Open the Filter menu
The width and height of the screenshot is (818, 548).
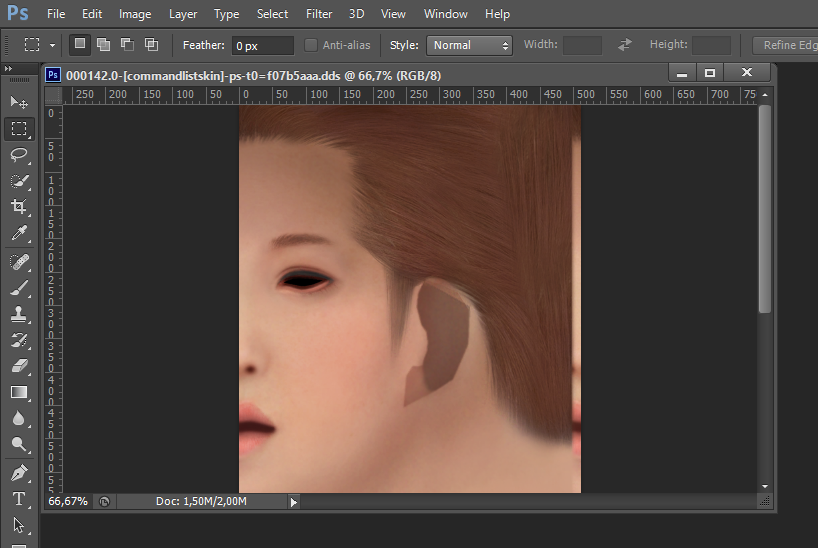tap(319, 14)
